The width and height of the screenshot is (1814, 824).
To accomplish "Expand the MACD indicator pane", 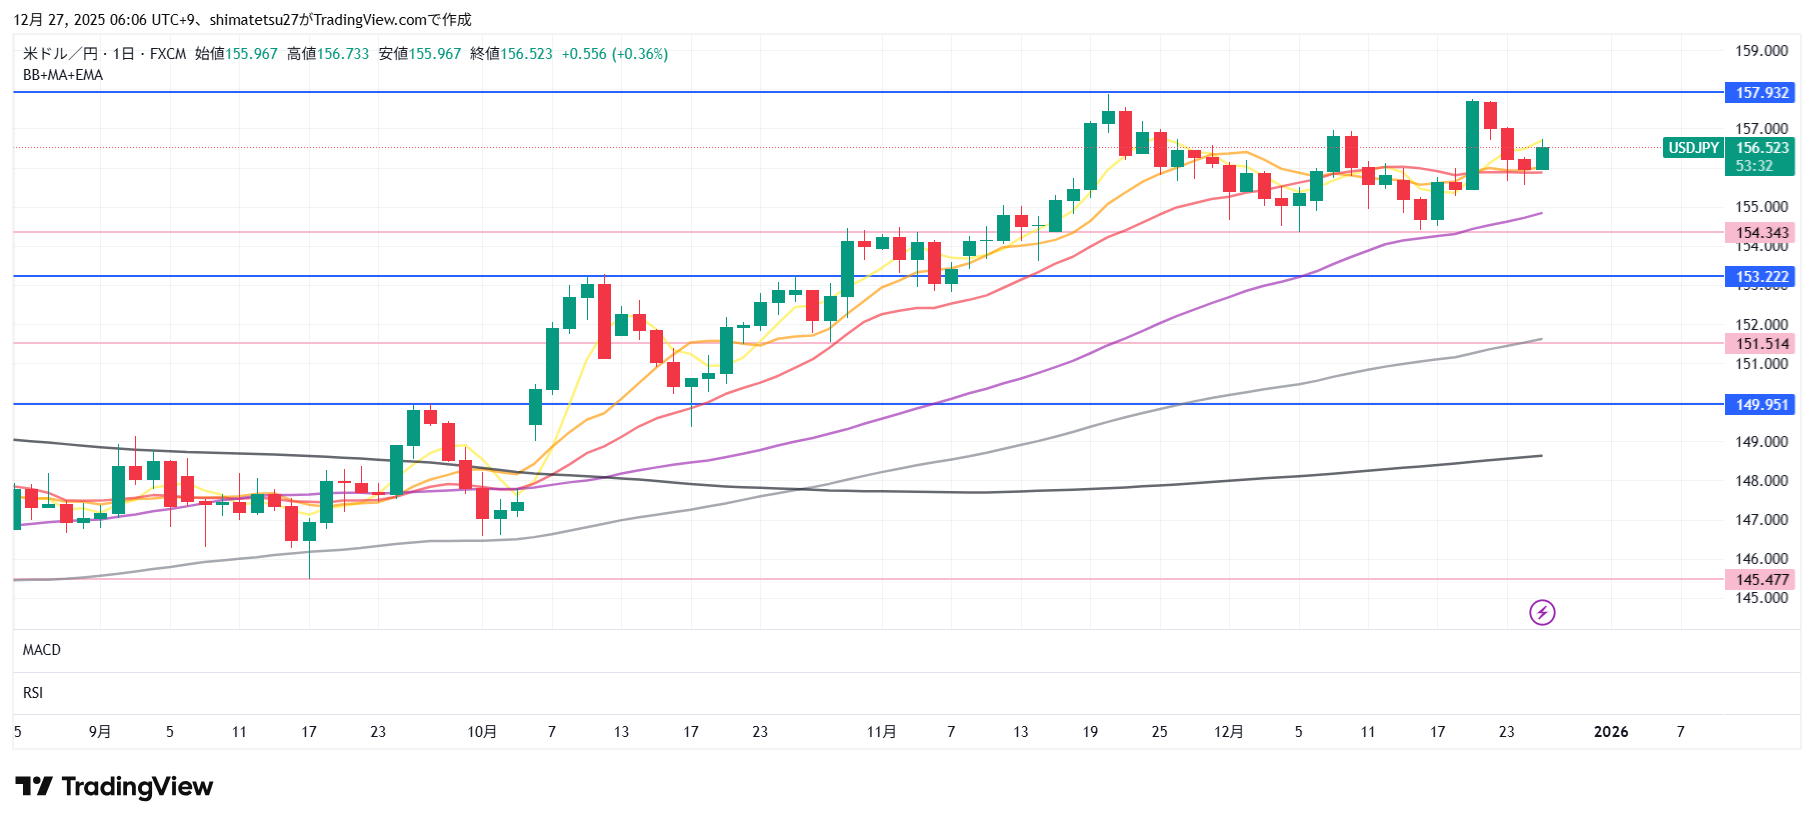I will coord(42,650).
